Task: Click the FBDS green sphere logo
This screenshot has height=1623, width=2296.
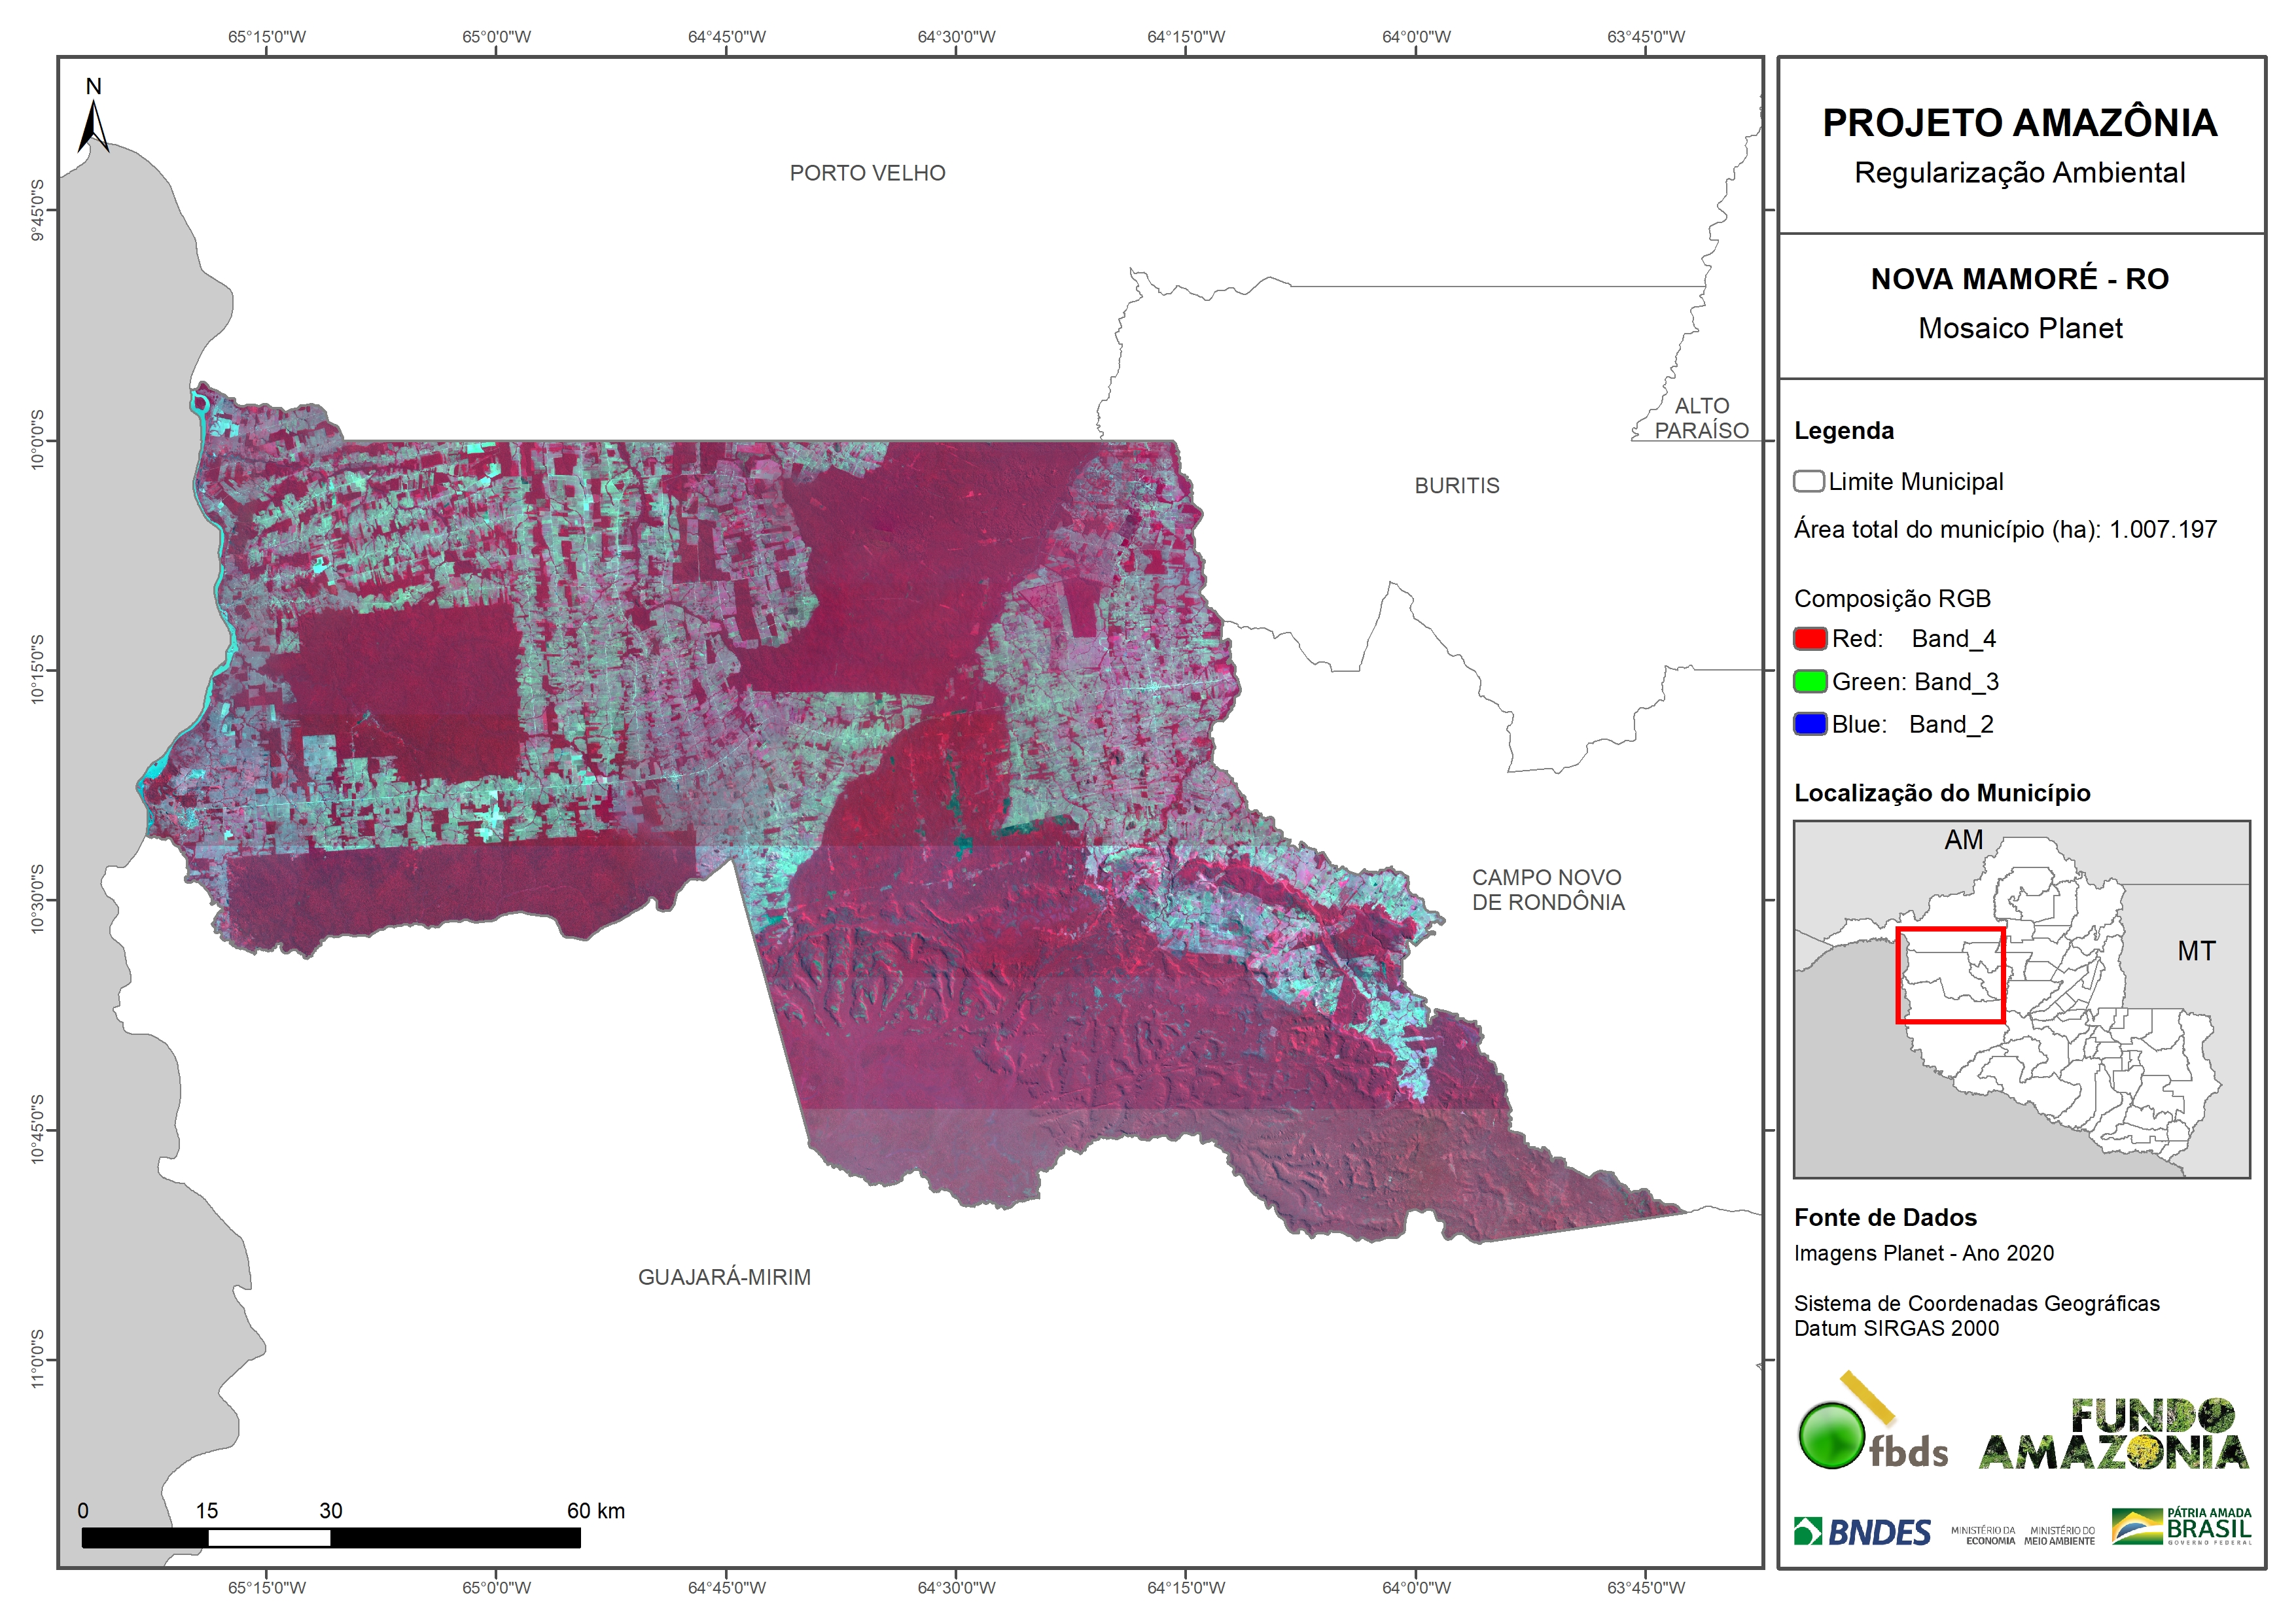Action: (x=1832, y=1435)
